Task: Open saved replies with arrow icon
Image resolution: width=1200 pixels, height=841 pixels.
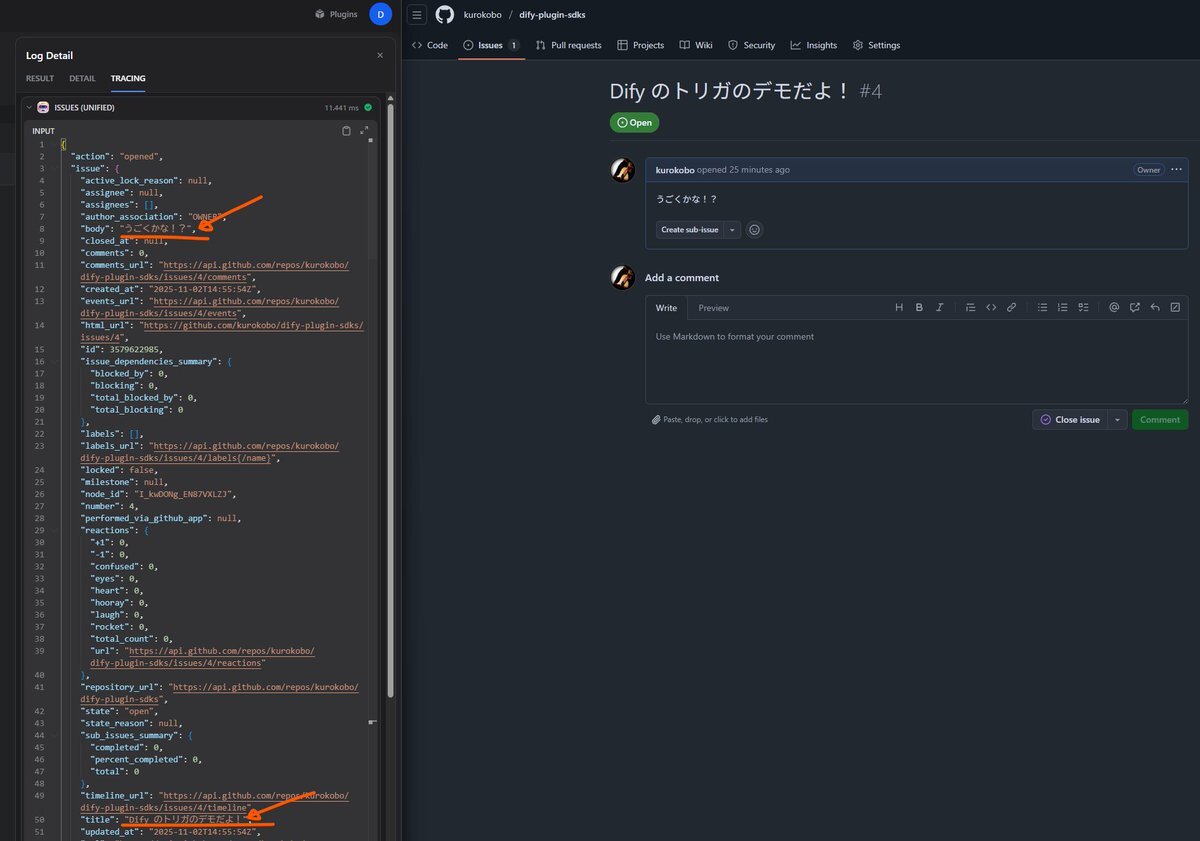Action: pos(1155,307)
